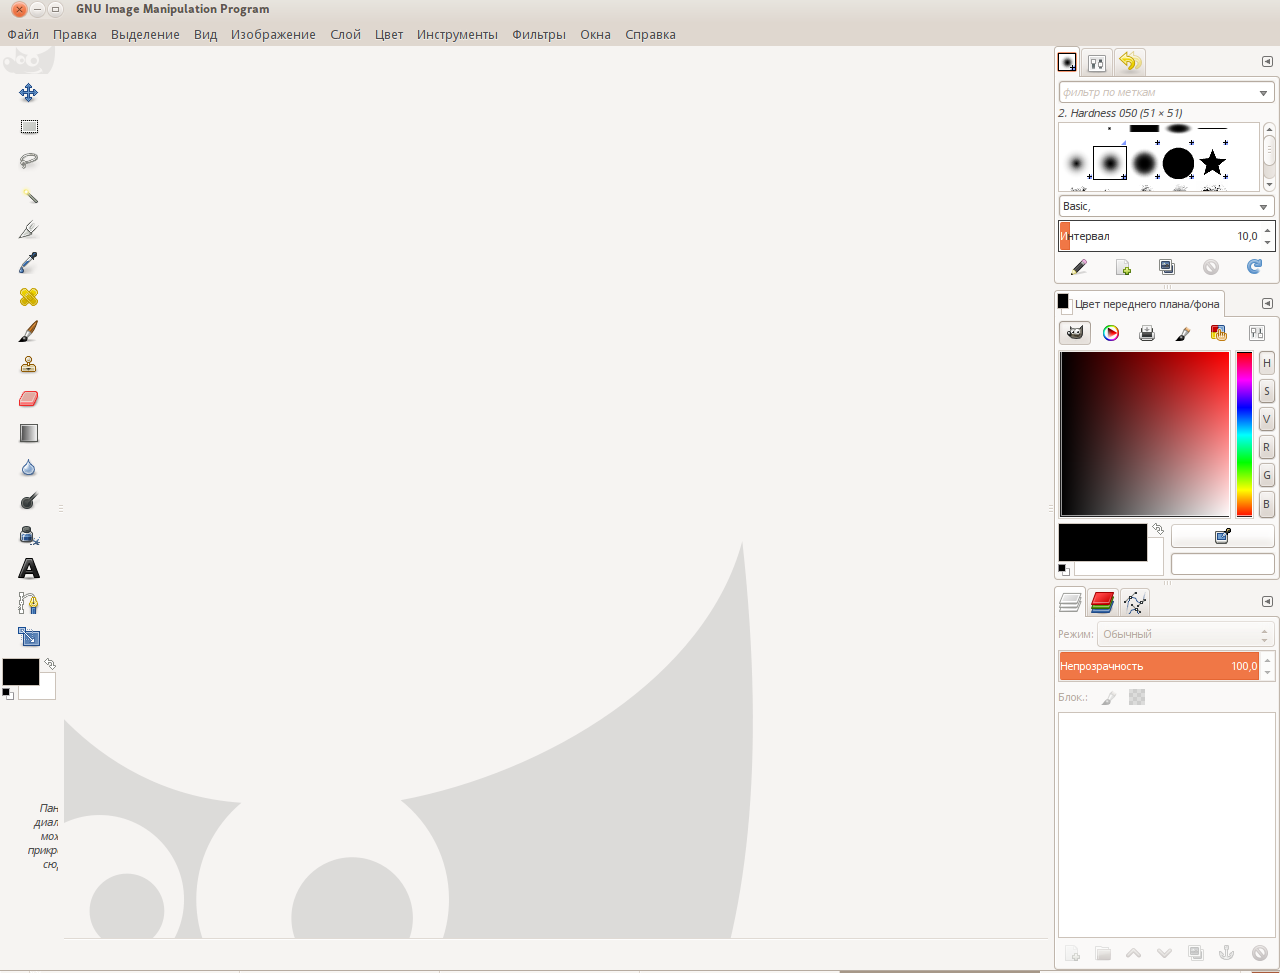
Task: Adjust the Непрозрачность opacity slider
Action: tap(1159, 666)
